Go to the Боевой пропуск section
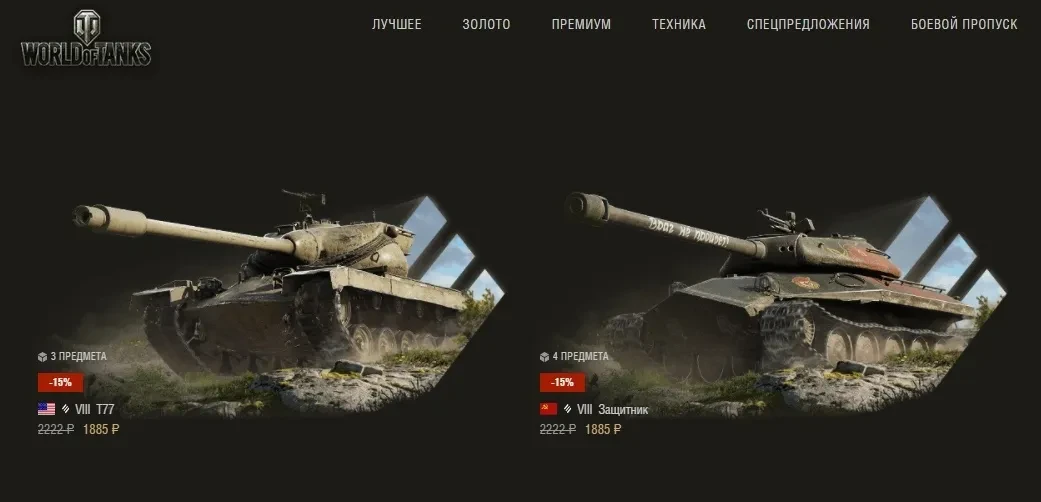 [x=964, y=24]
